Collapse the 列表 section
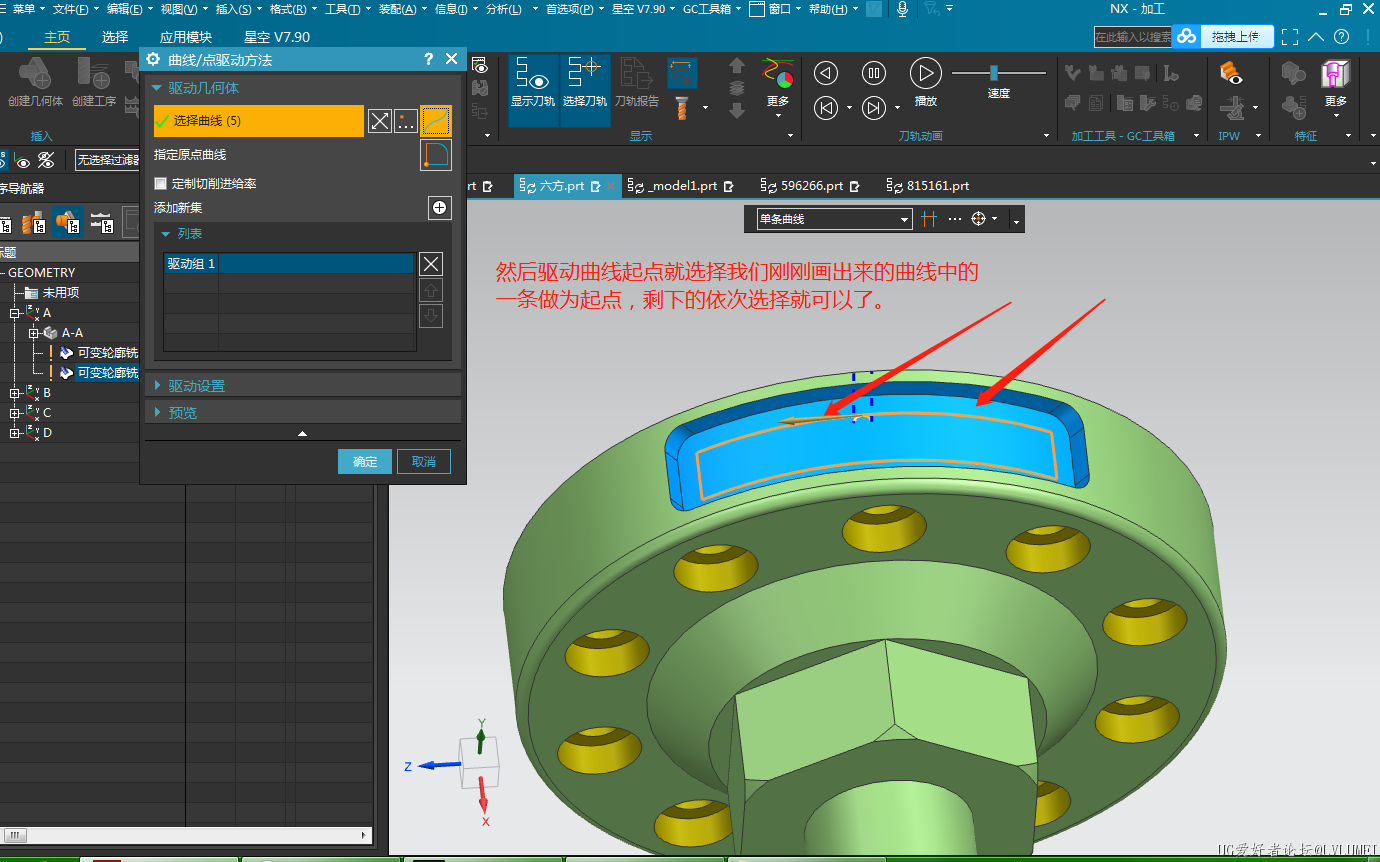The height and width of the screenshot is (862, 1380). coord(166,233)
